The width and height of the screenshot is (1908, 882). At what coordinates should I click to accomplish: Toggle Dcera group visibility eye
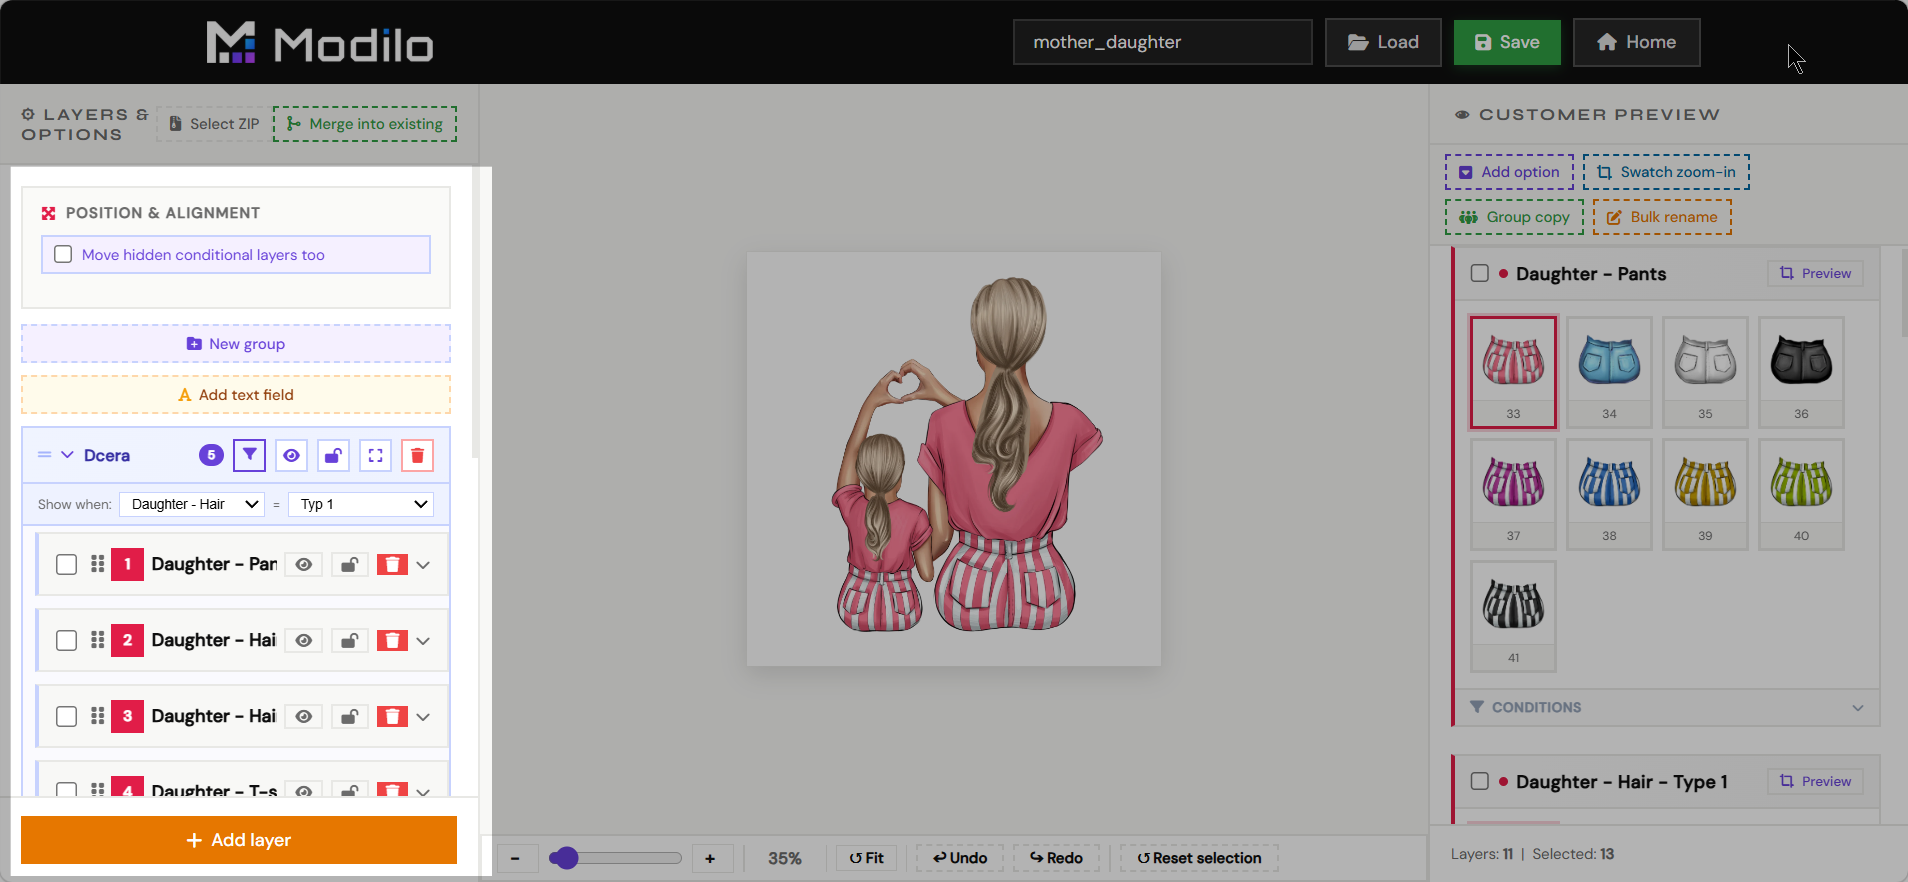291,455
